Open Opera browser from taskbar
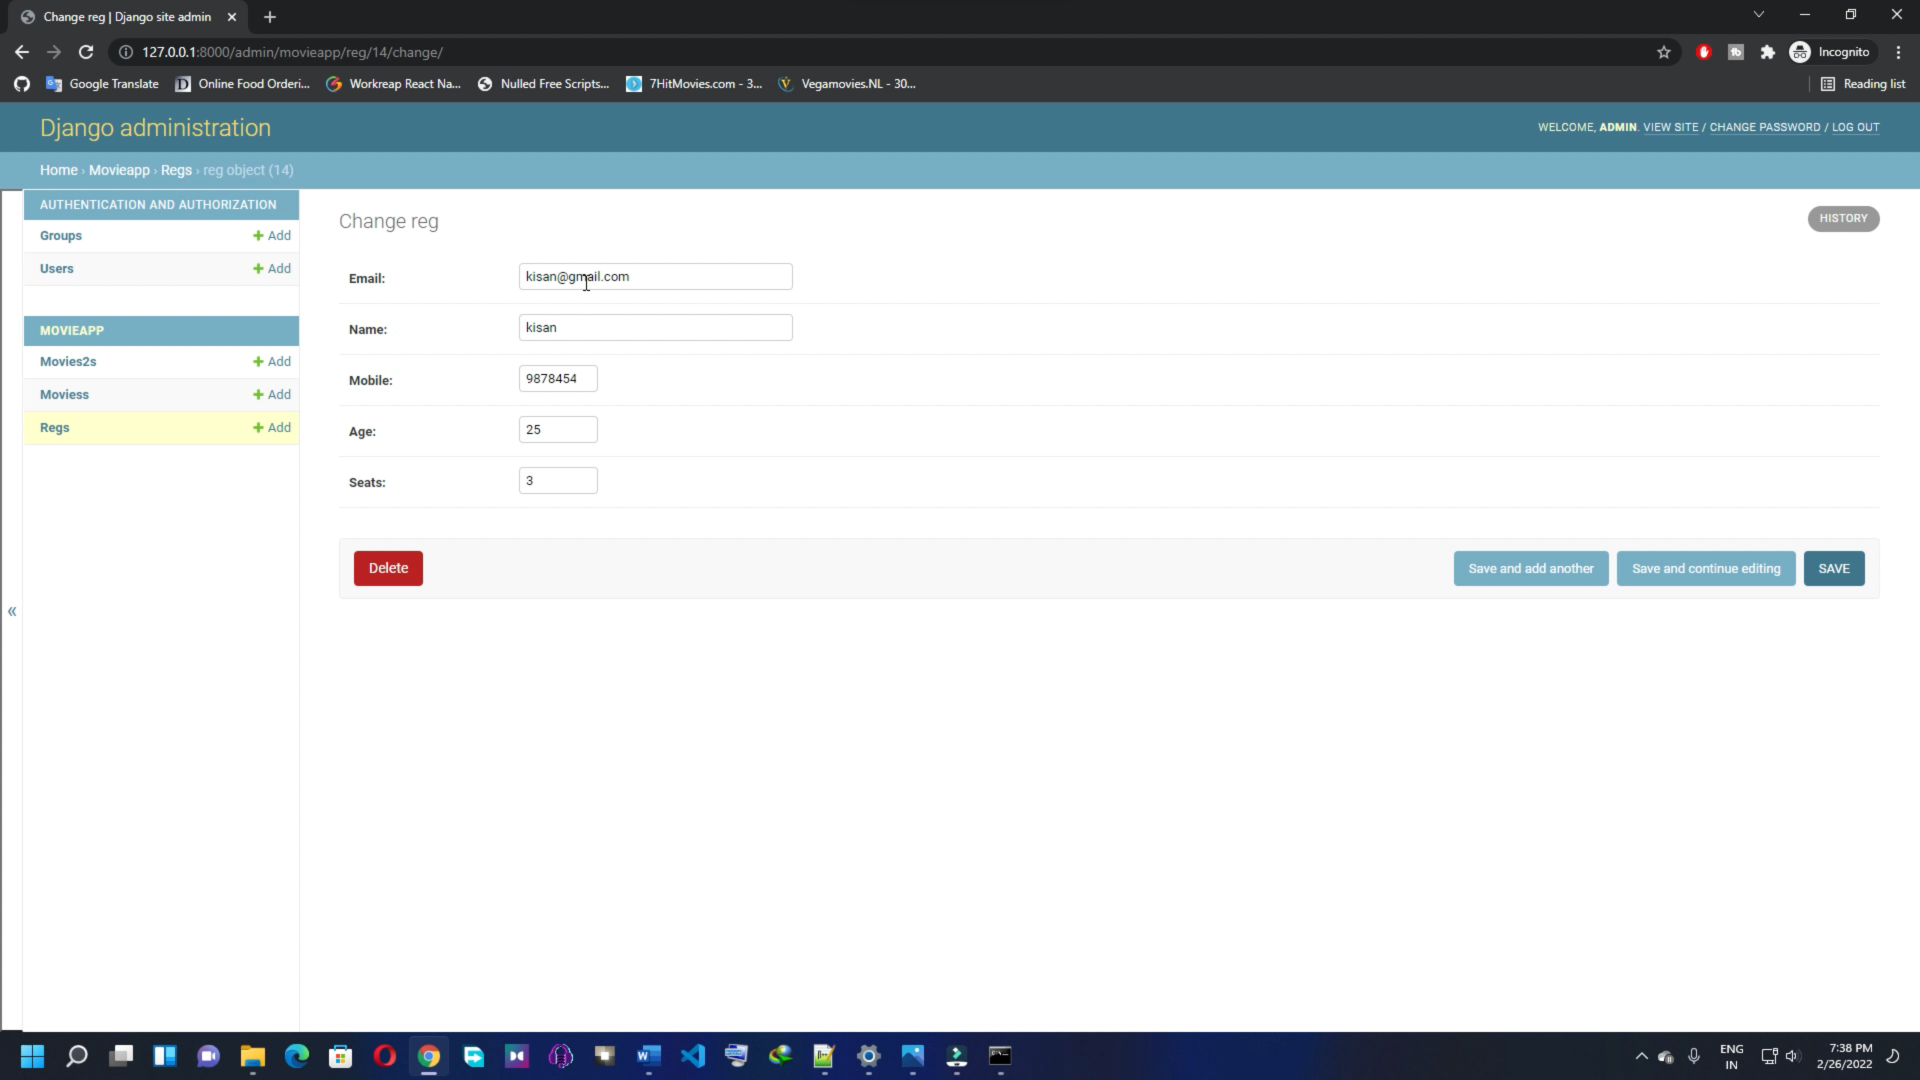 click(385, 1056)
